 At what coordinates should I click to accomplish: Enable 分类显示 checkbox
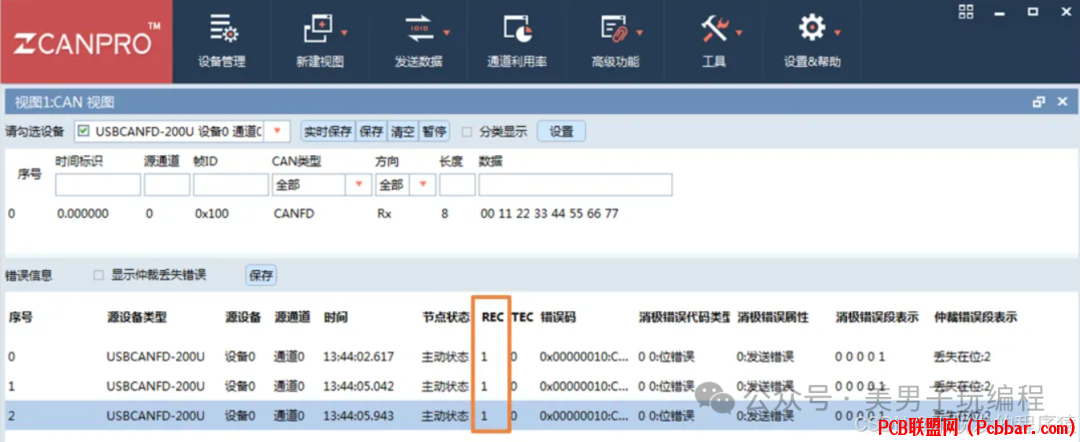(467, 131)
